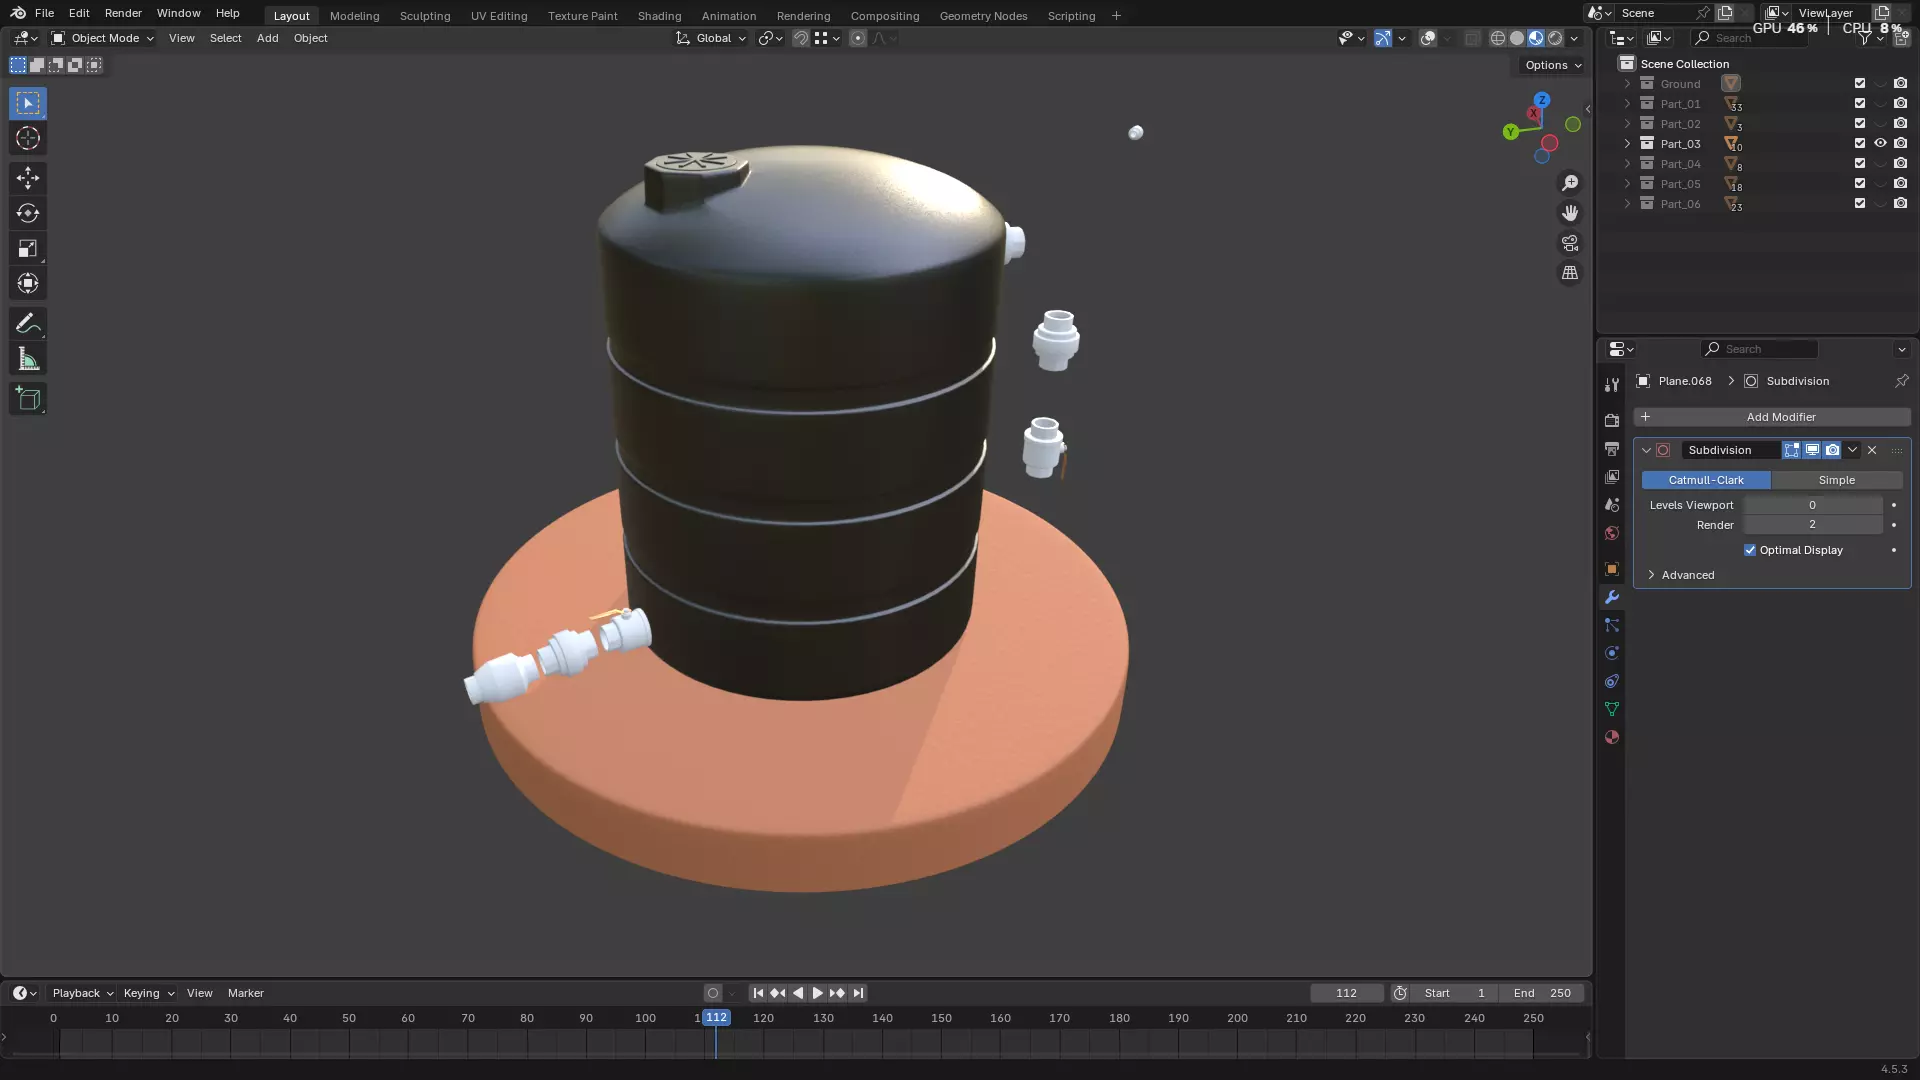
Task: Select the Annotate tool
Action: pos(28,323)
